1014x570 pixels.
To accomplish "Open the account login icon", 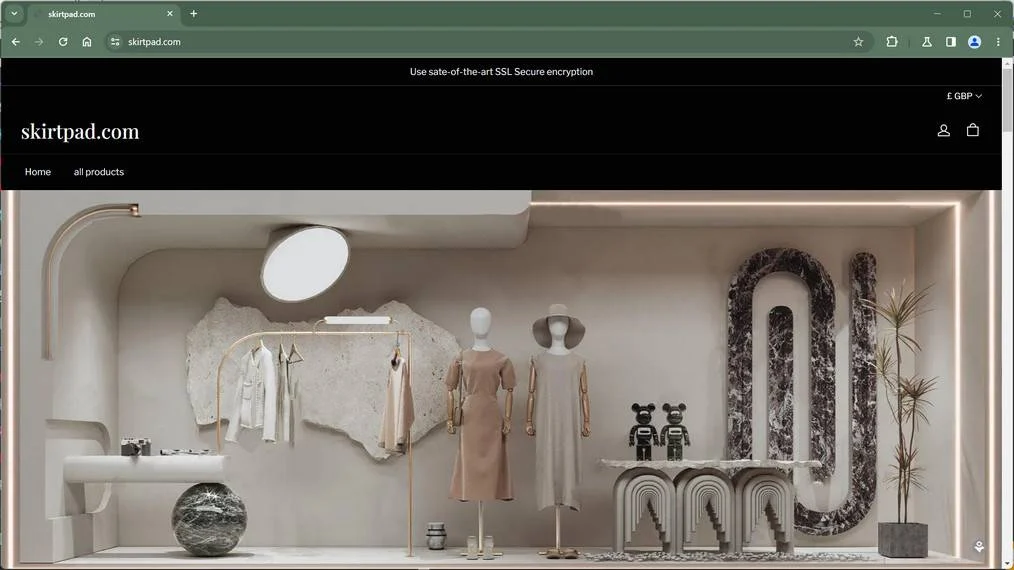I will pyautogui.click(x=944, y=131).
